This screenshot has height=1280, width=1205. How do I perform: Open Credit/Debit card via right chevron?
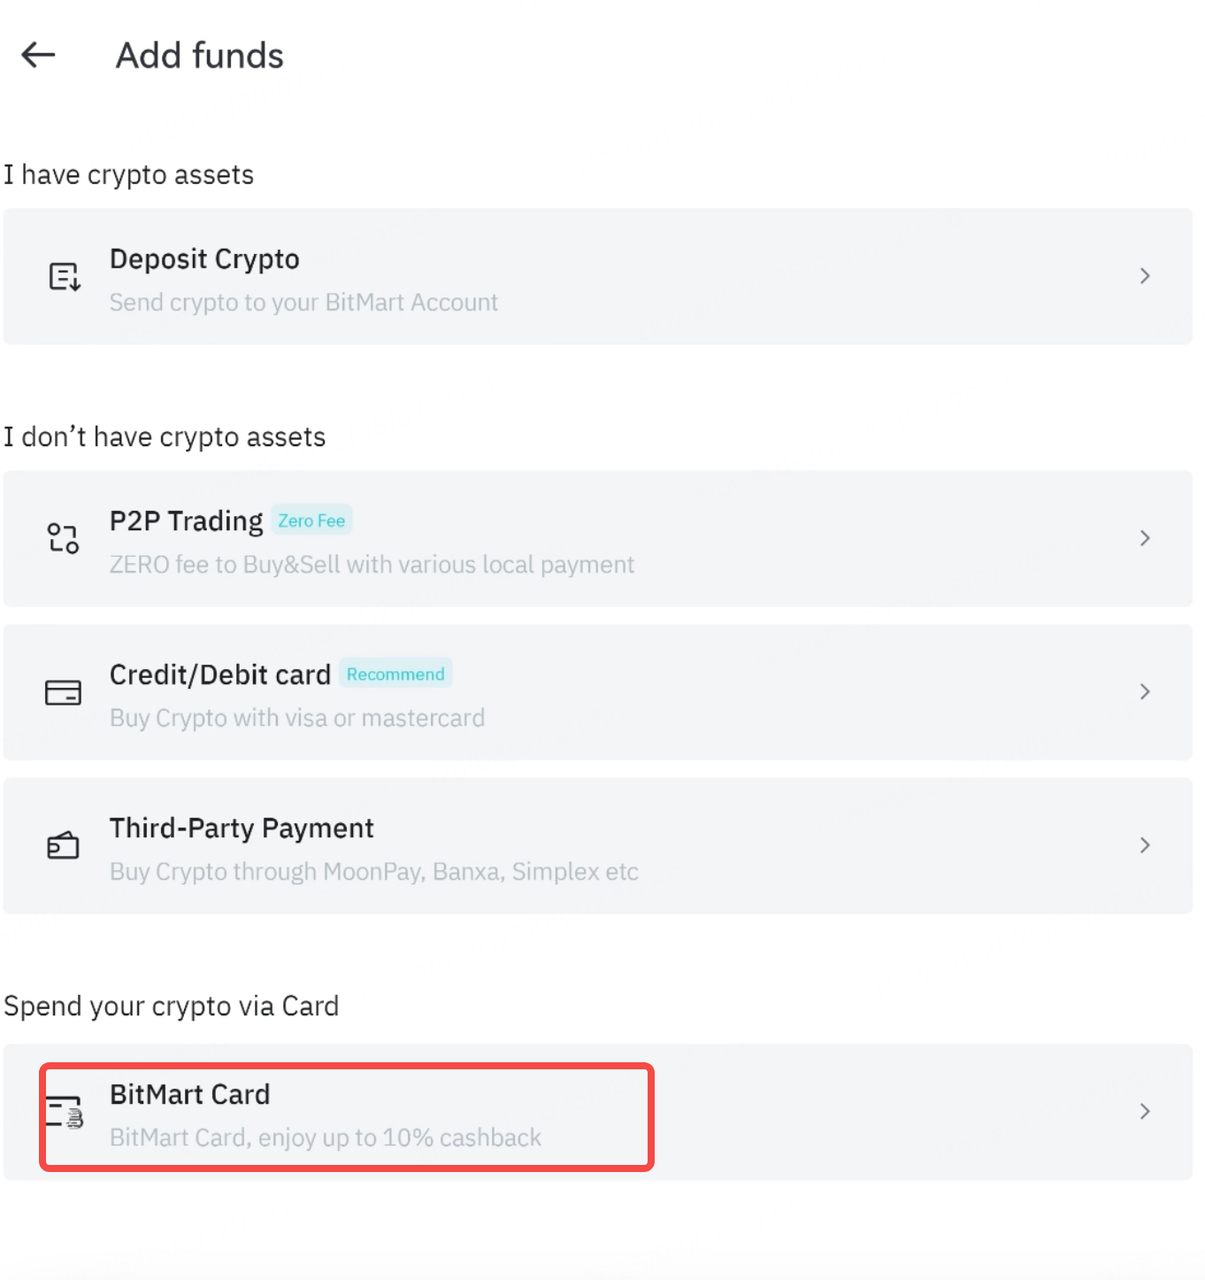click(1145, 692)
